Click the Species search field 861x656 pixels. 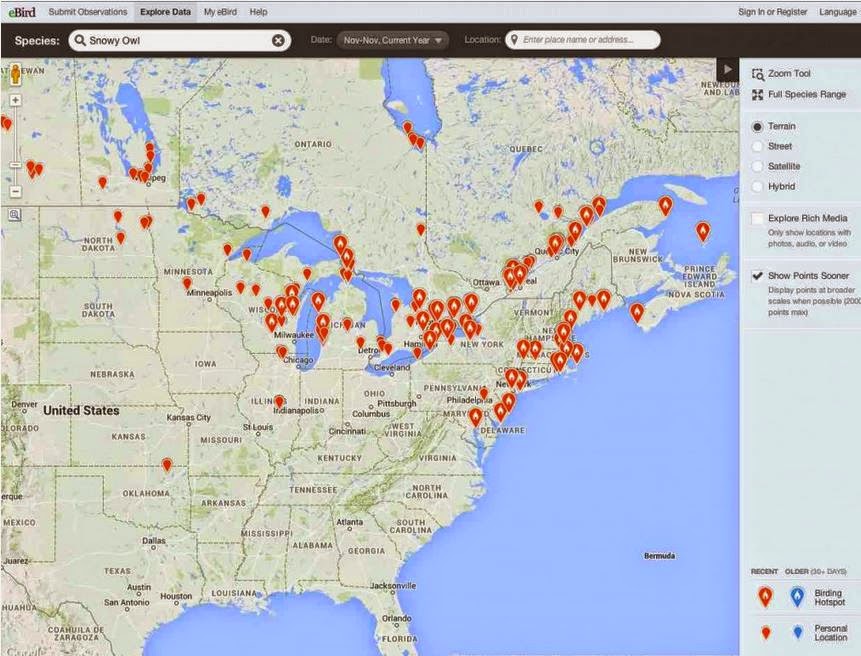click(180, 40)
